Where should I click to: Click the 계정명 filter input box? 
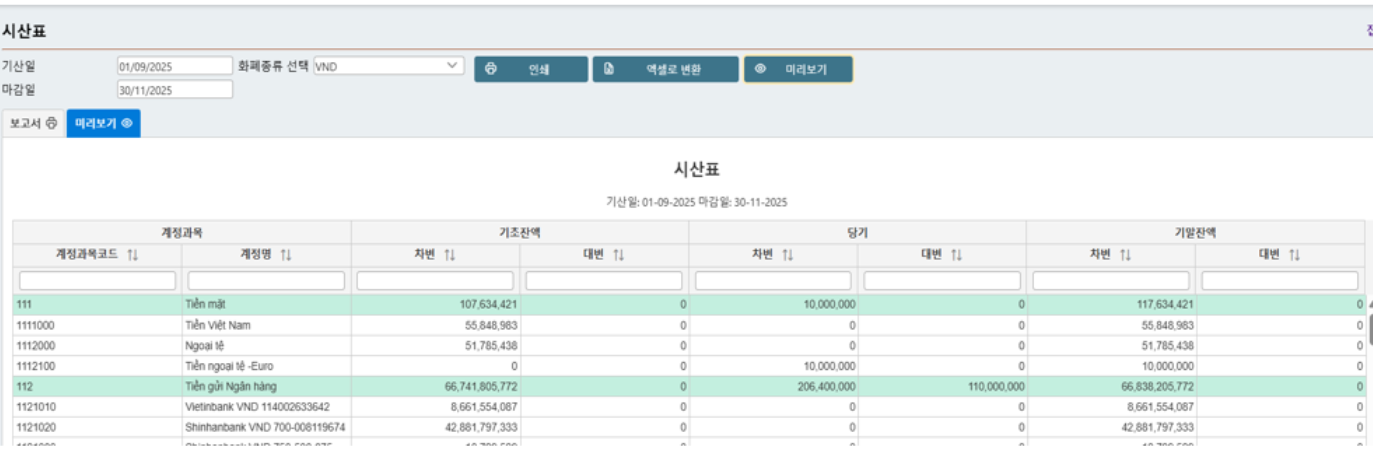266,281
